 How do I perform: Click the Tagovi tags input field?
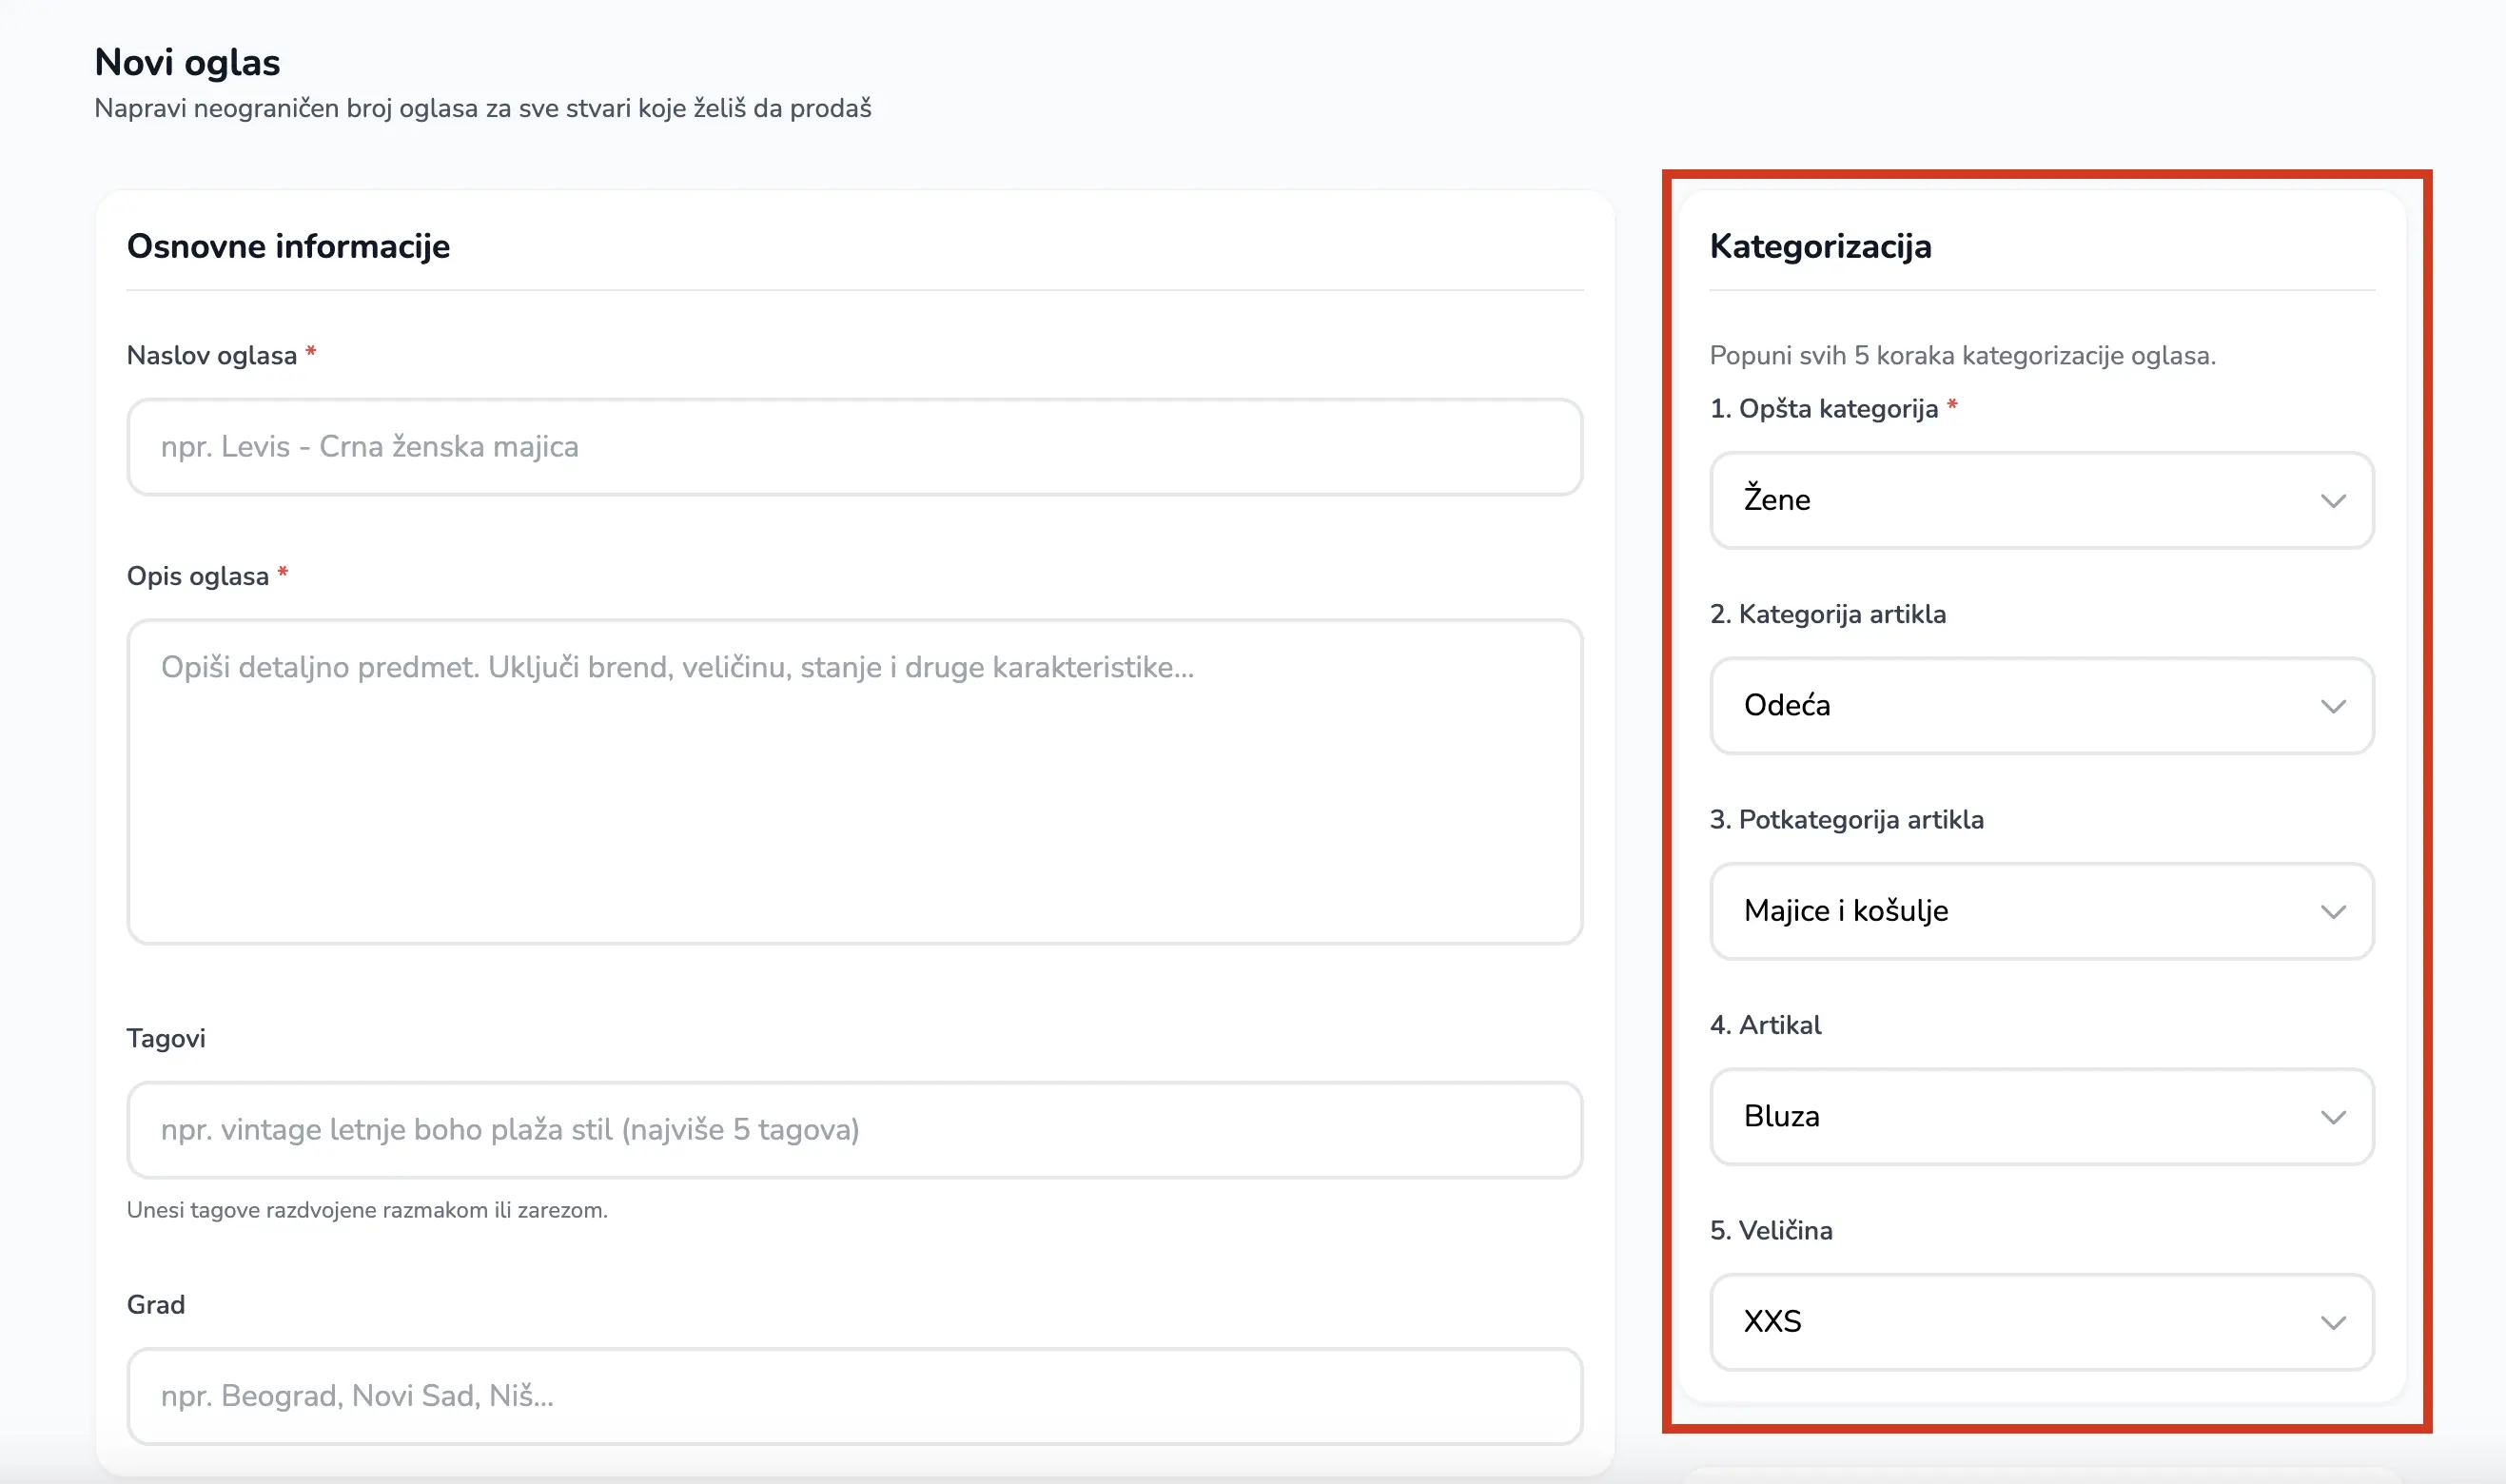pos(854,1130)
